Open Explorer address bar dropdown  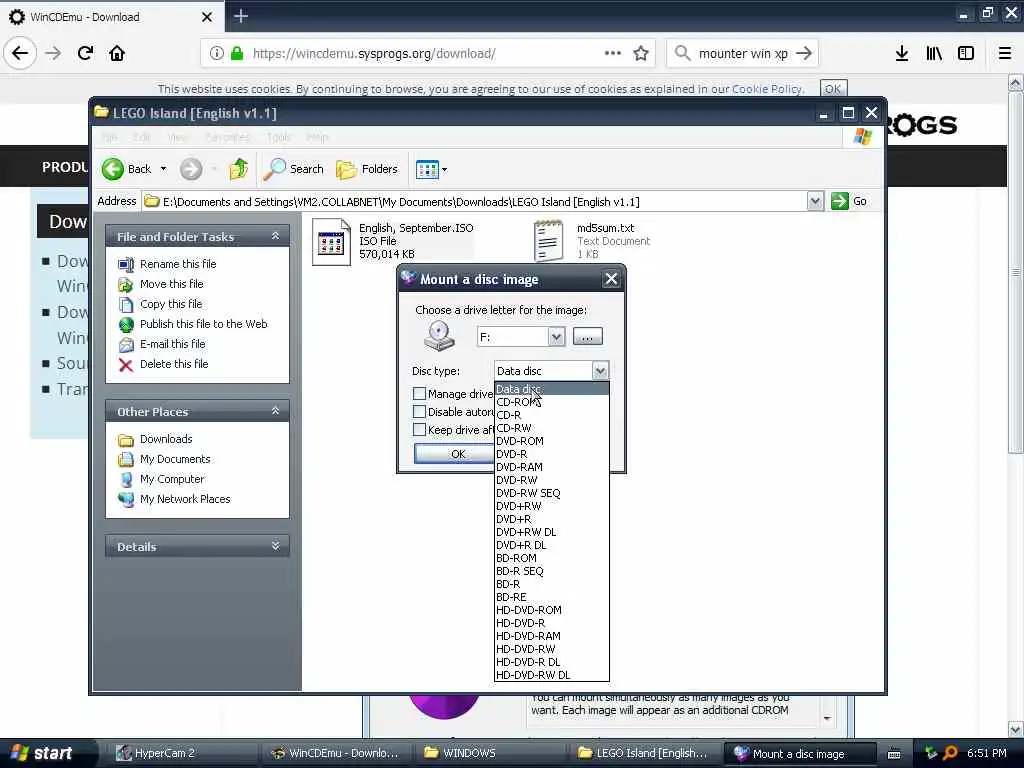815,201
